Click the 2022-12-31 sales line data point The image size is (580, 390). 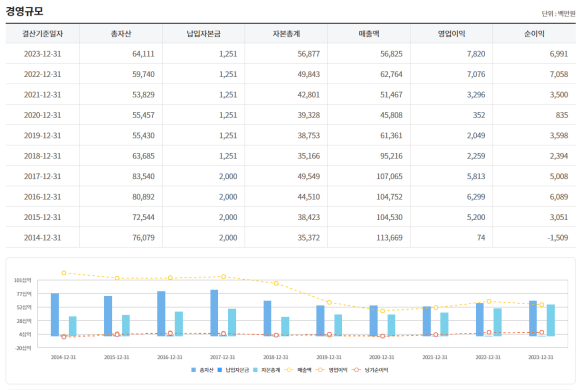pos(489,302)
